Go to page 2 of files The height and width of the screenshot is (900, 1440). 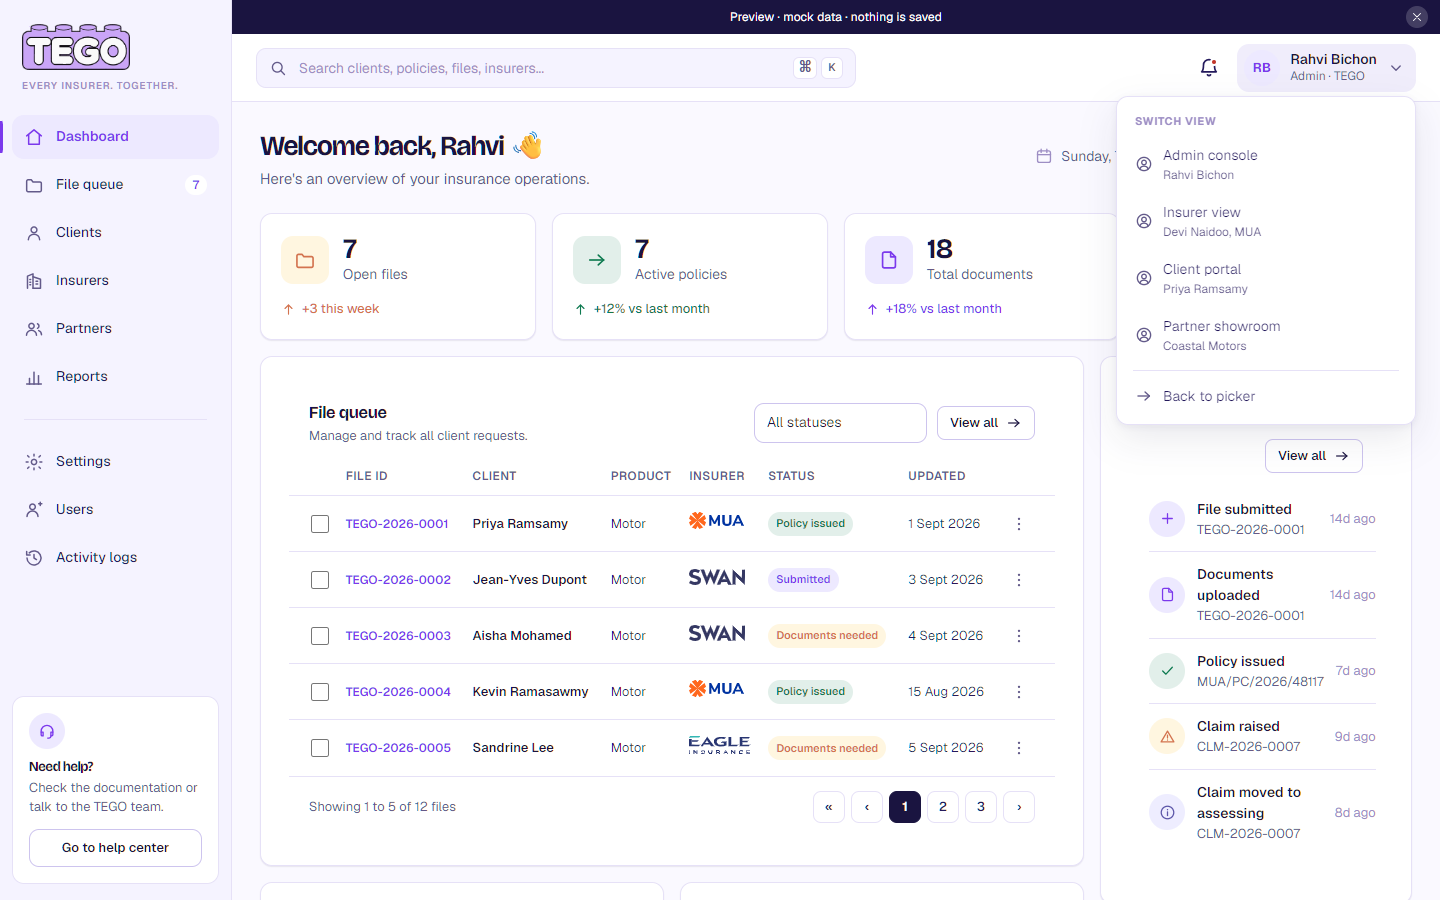coord(943,807)
